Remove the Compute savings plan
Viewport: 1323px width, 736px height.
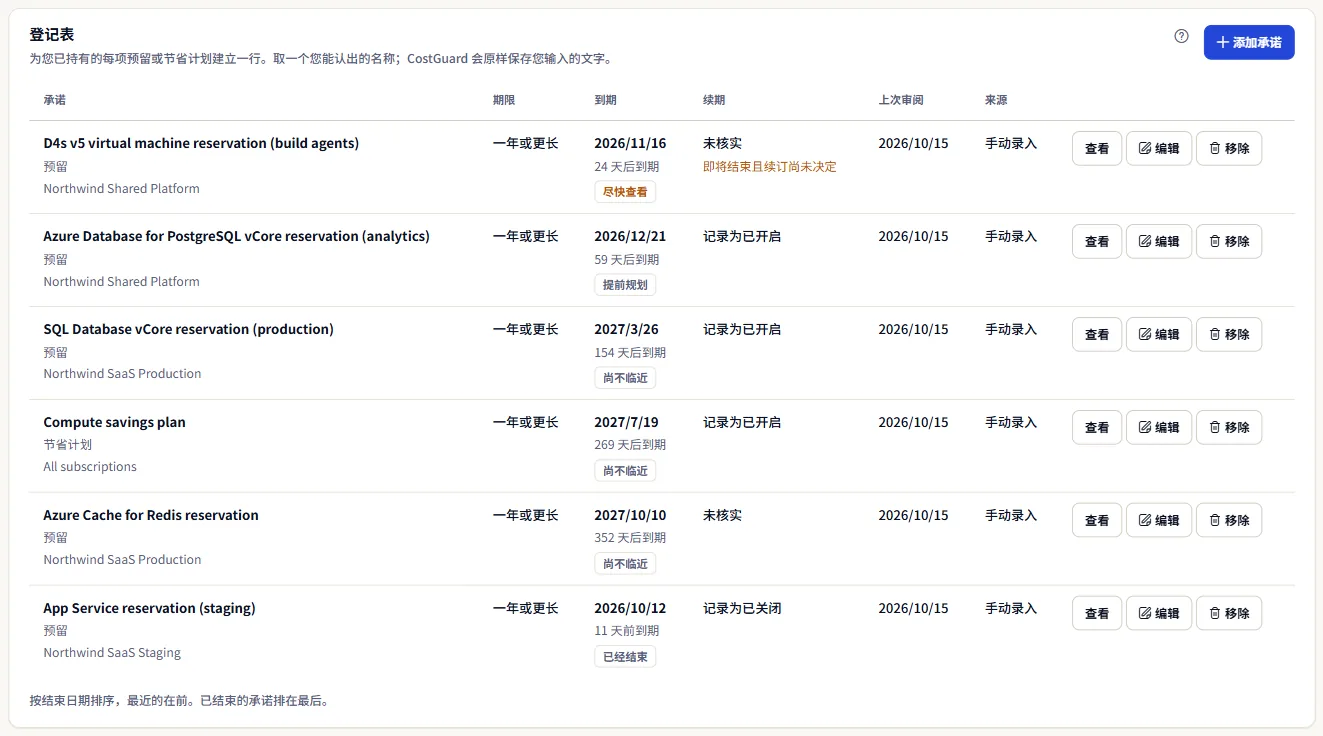[1229, 427]
